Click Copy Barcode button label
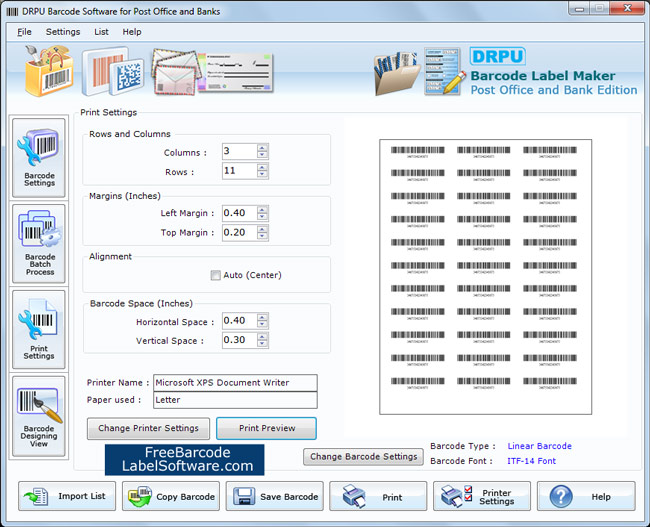The width and height of the screenshot is (650, 527). 185,496
